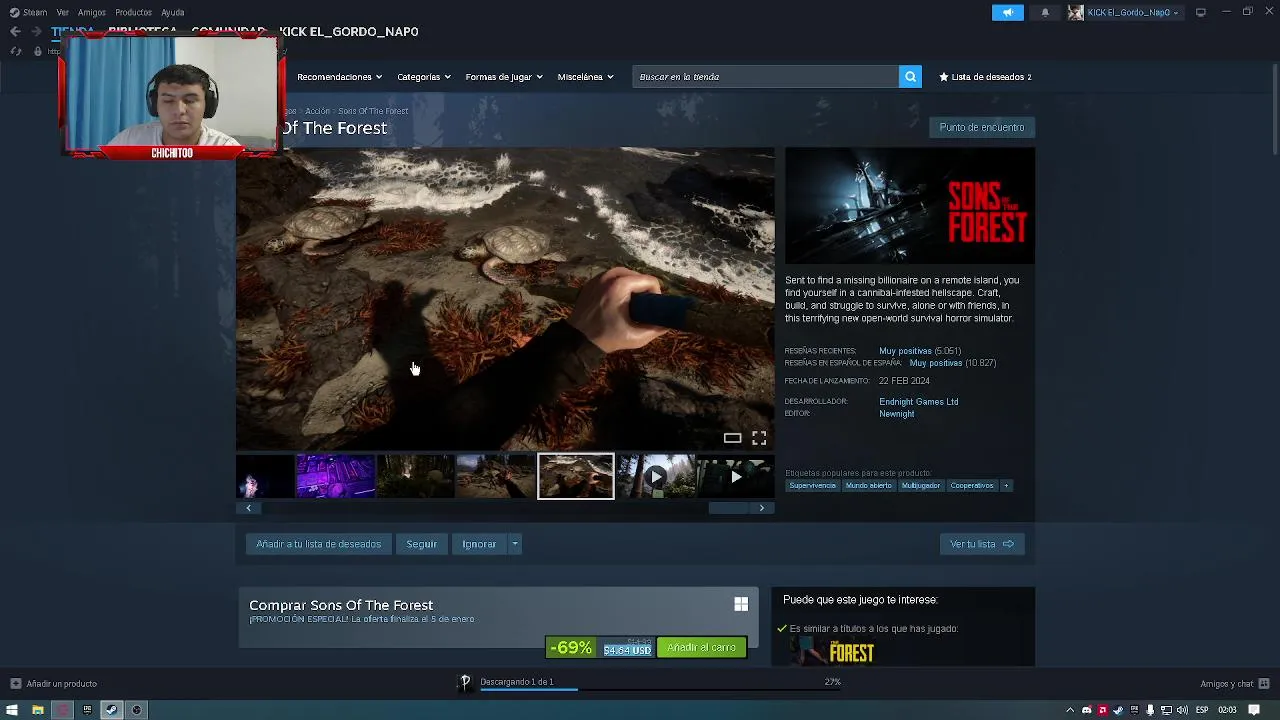Add more tags with plus button
1280x720 pixels.
pos(1006,486)
